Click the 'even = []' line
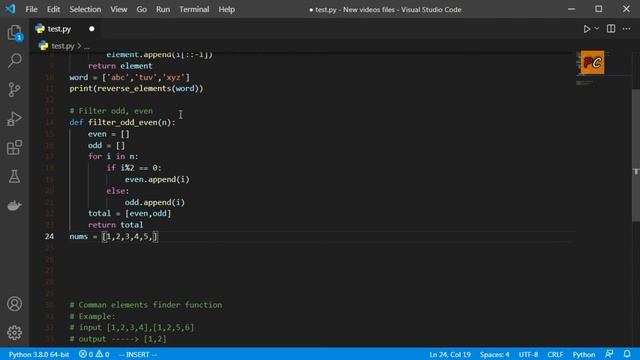 coord(109,134)
